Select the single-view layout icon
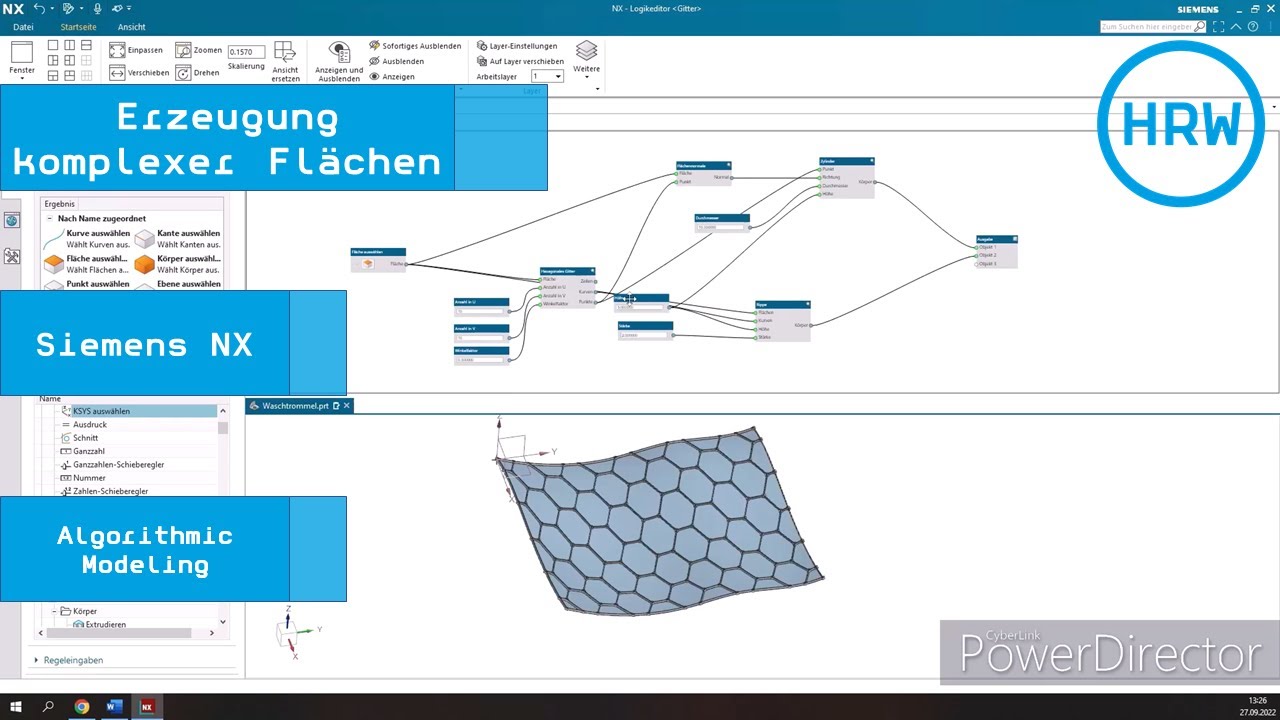The width and height of the screenshot is (1280, 720). 54,46
